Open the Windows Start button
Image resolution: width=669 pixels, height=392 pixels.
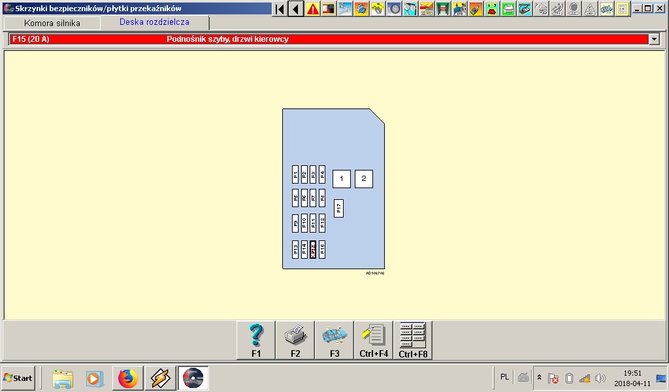[x=18, y=378]
